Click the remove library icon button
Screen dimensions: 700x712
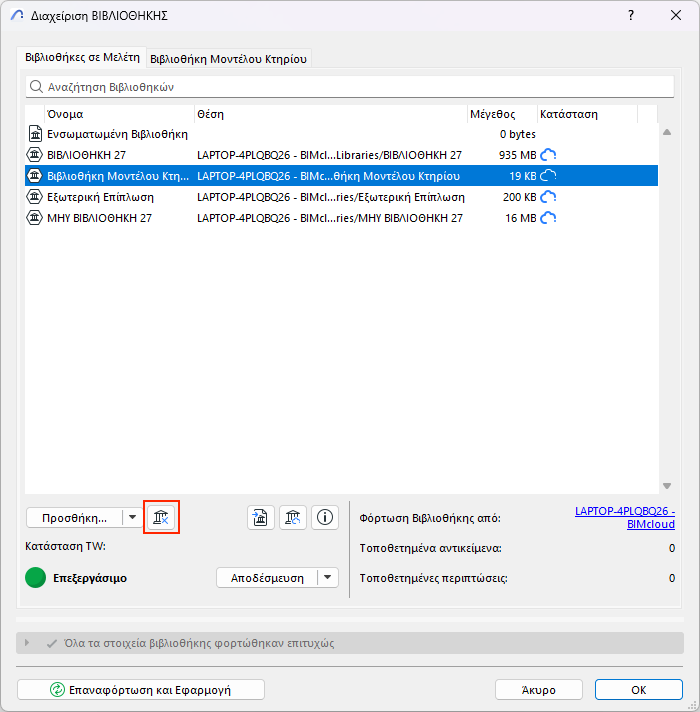pos(161,517)
